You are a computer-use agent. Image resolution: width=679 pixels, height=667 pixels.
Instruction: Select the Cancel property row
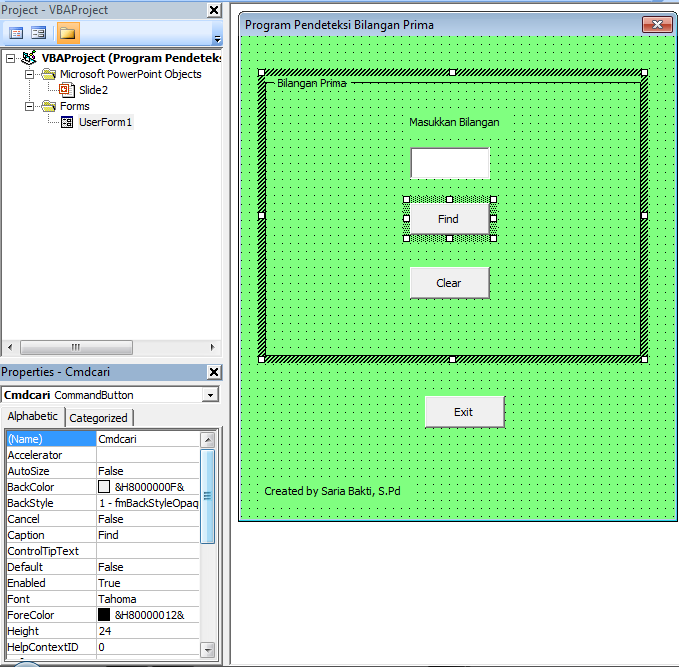pyautogui.click(x=103, y=519)
